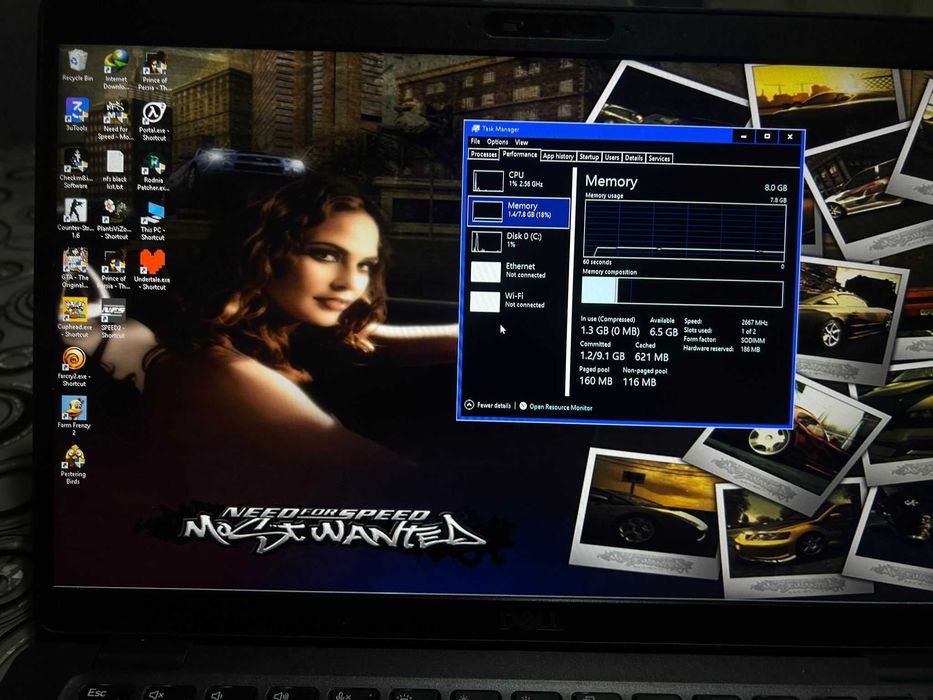Select the PlantsVsZombies shortcut icon

pyautogui.click(x=114, y=220)
